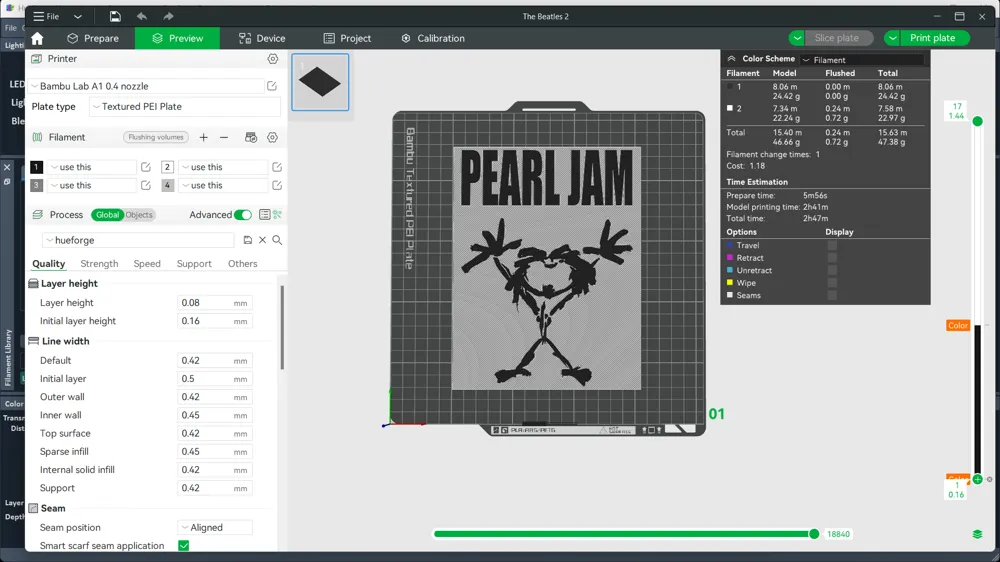Discard hueforge preset changes with X icon
1000x562 pixels.
(x=262, y=240)
